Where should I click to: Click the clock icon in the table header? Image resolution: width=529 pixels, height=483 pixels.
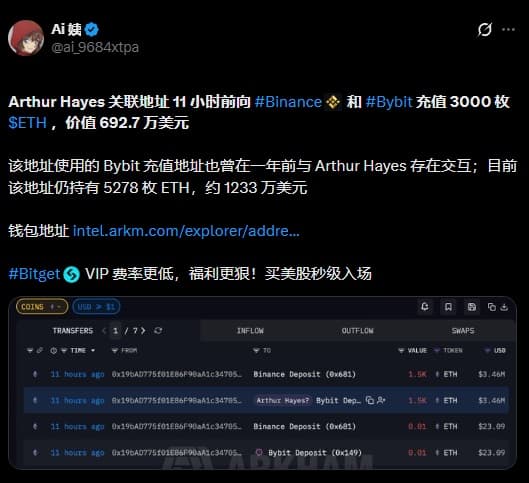point(53,351)
